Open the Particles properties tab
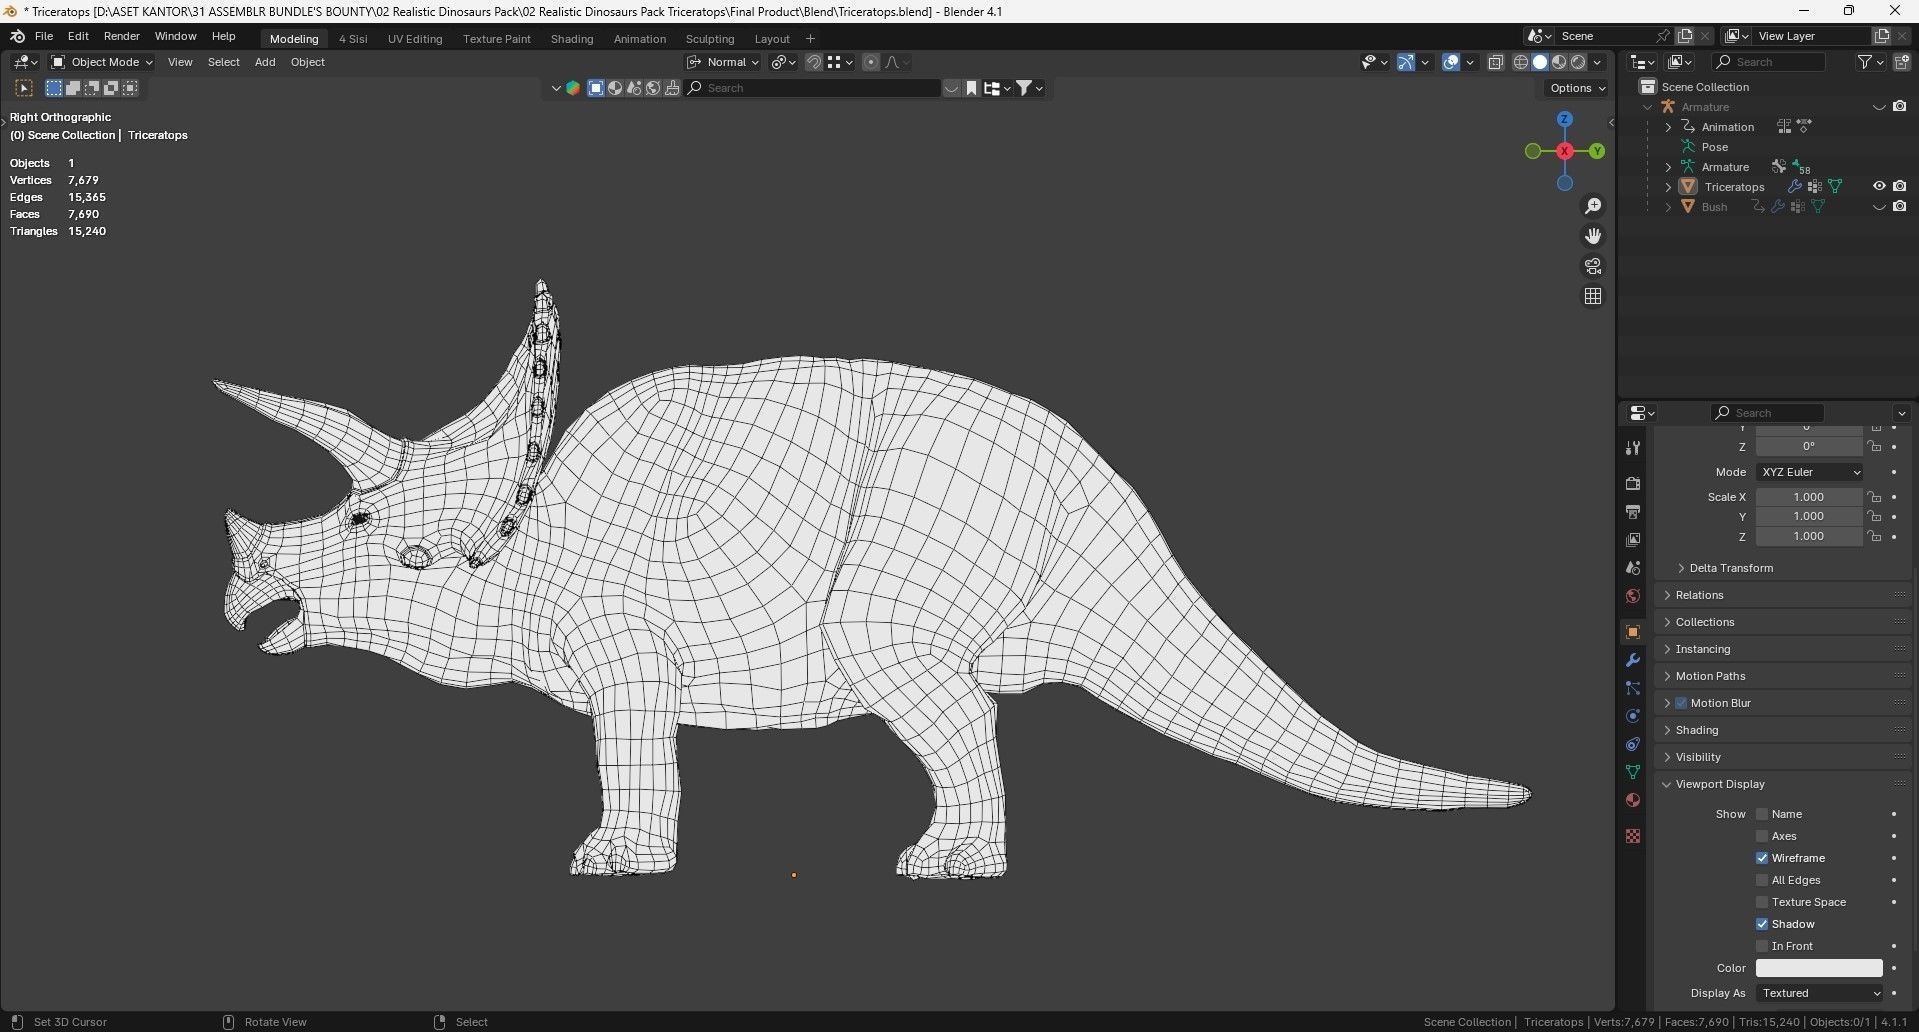 (x=1633, y=688)
